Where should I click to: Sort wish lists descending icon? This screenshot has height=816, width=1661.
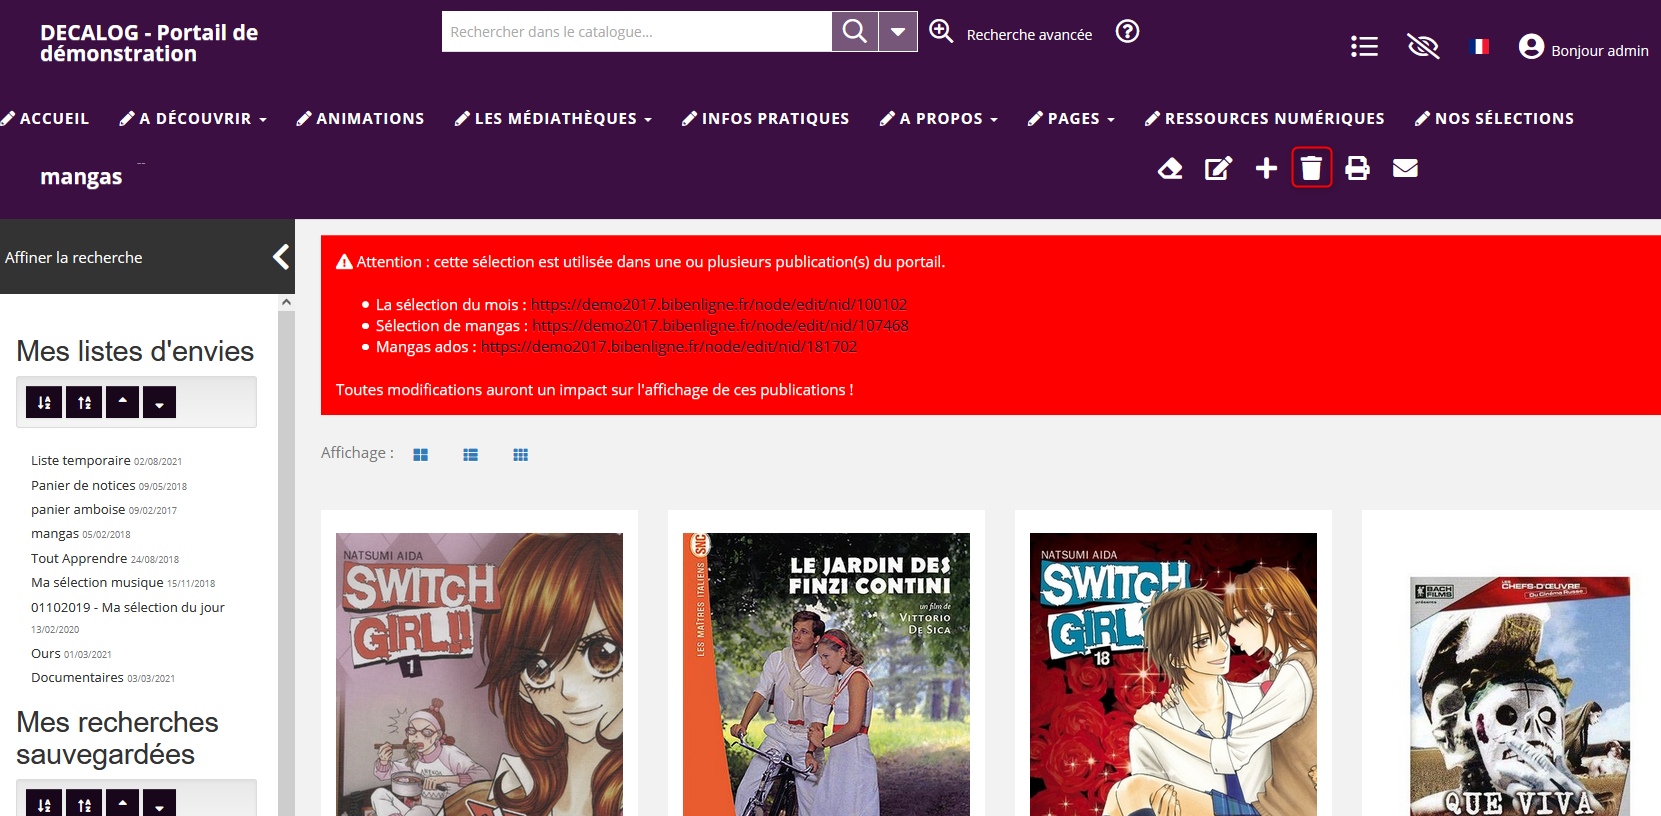coord(84,402)
